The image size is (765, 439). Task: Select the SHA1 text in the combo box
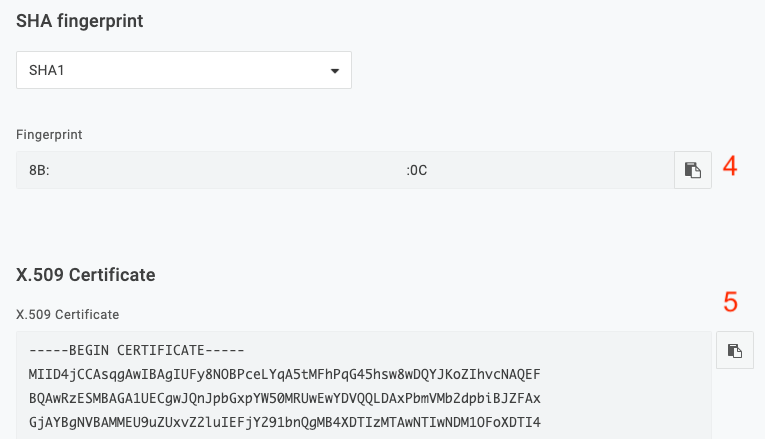pos(46,70)
